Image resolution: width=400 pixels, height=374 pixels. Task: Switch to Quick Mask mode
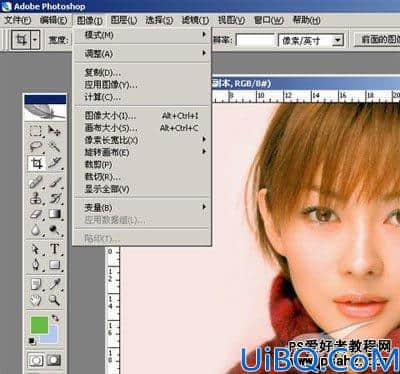[x=54, y=361]
